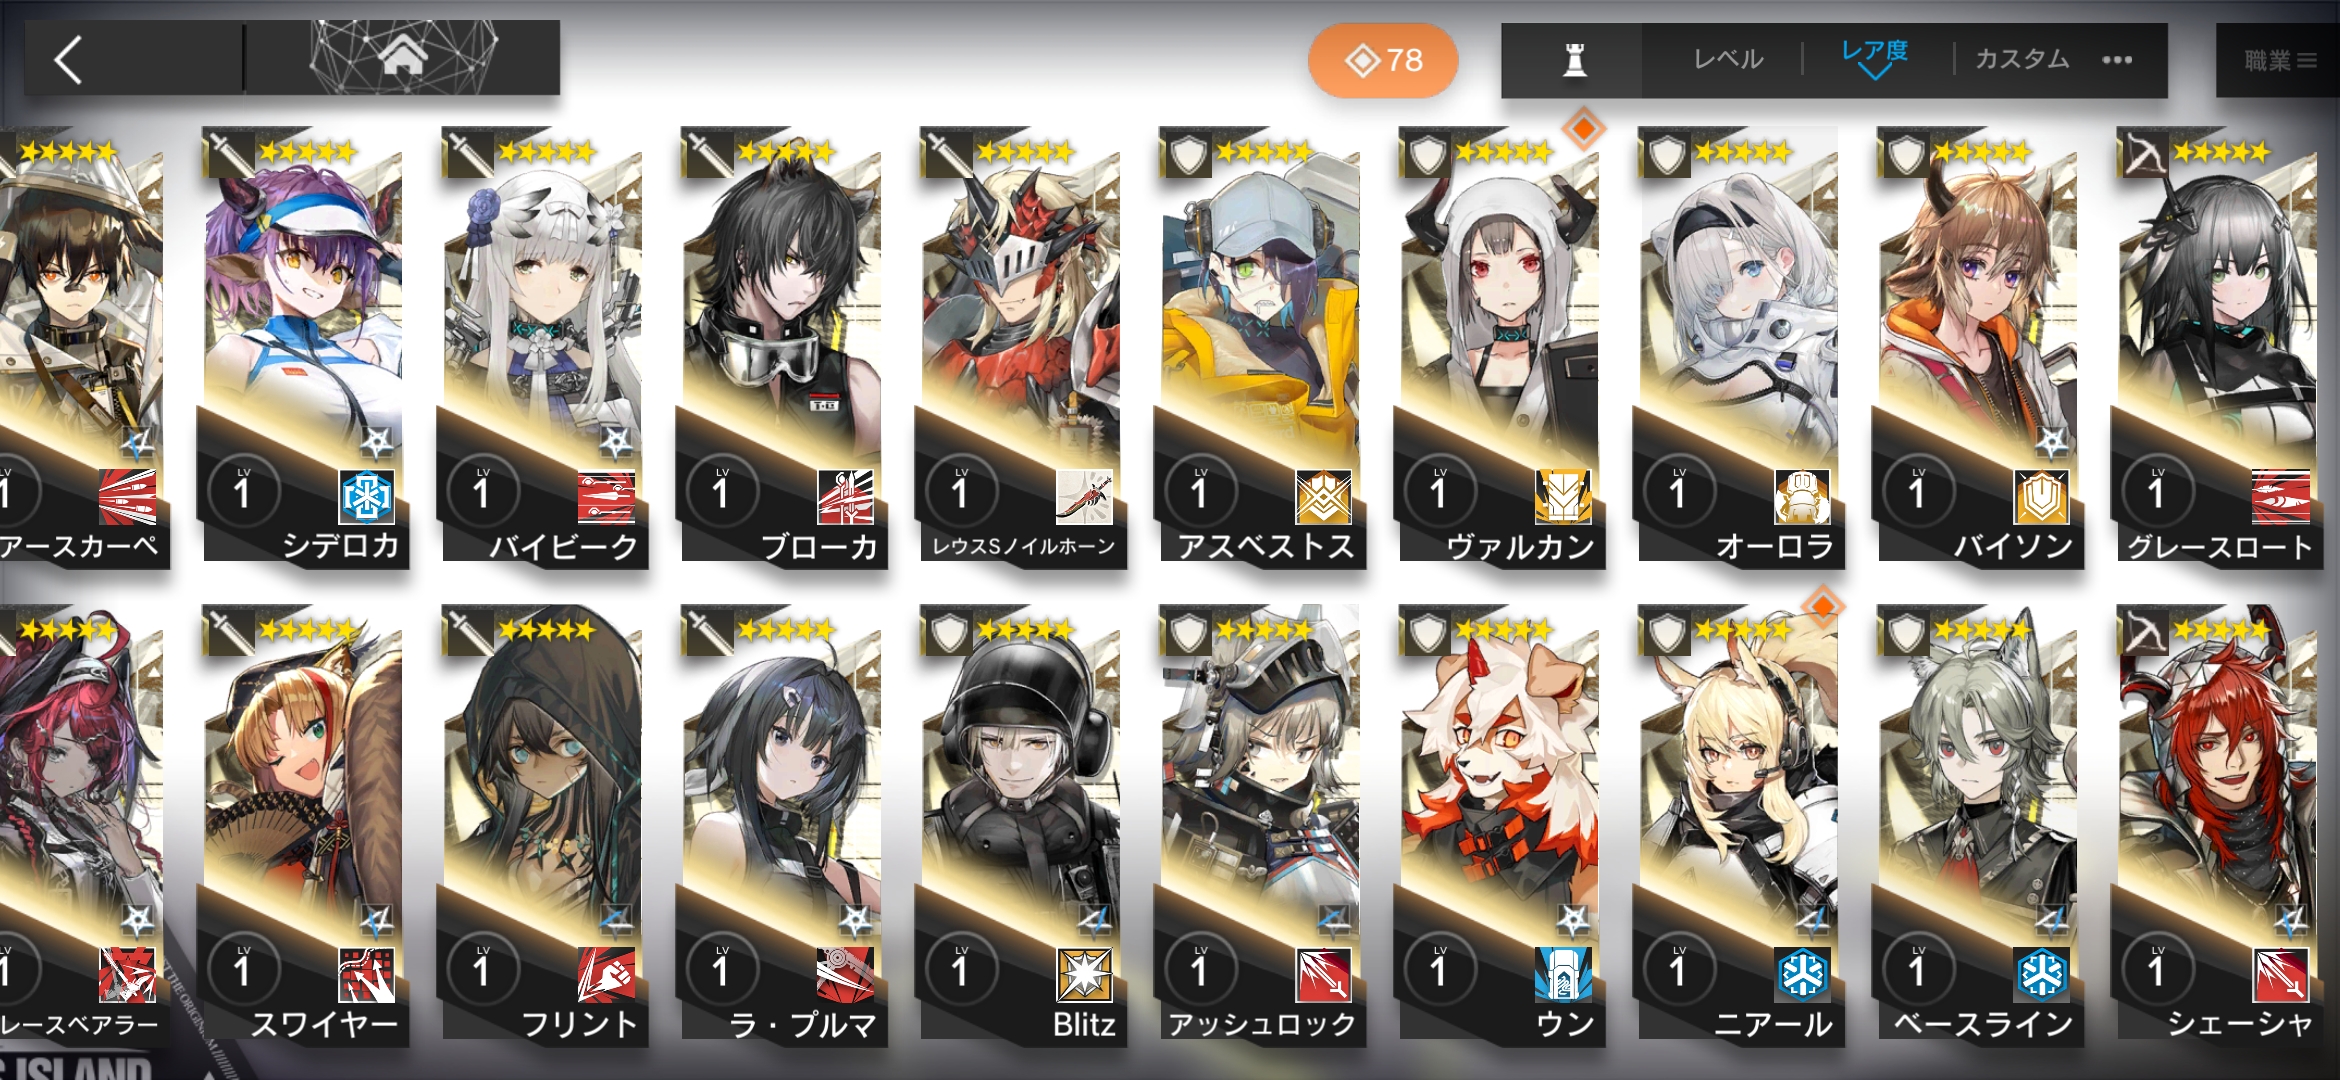Open the シェーシャ operator card
The width and height of the screenshot is (2340, 1080).
click(2218, 826)
